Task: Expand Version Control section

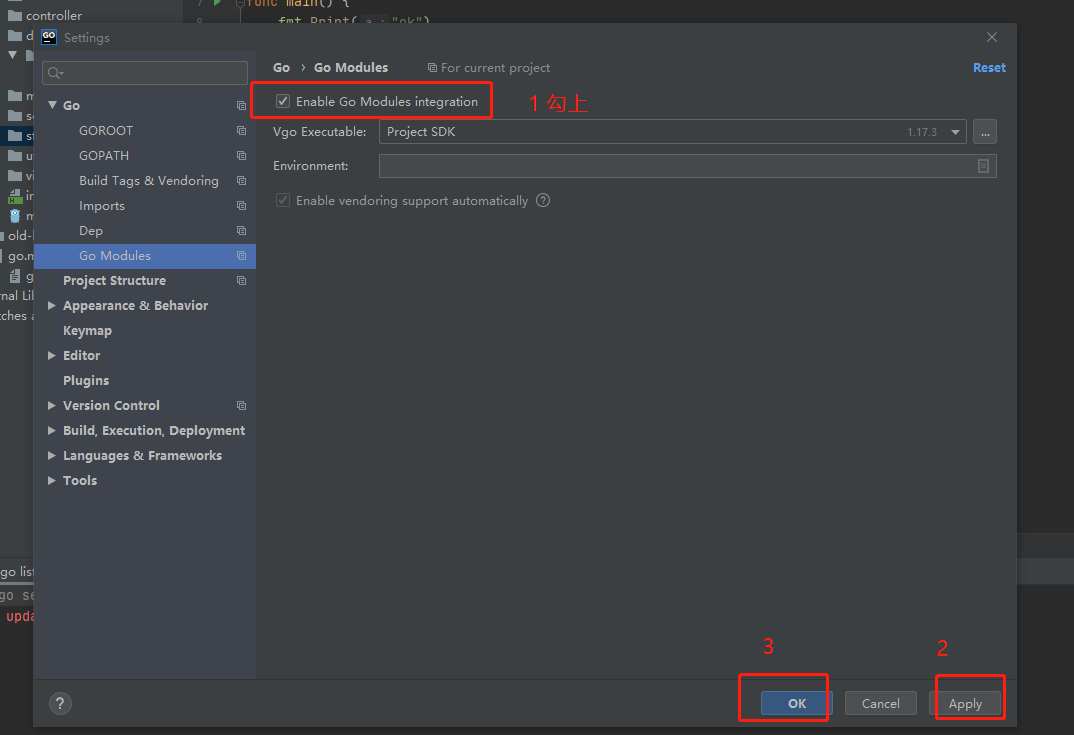Action: coord(51,406)
